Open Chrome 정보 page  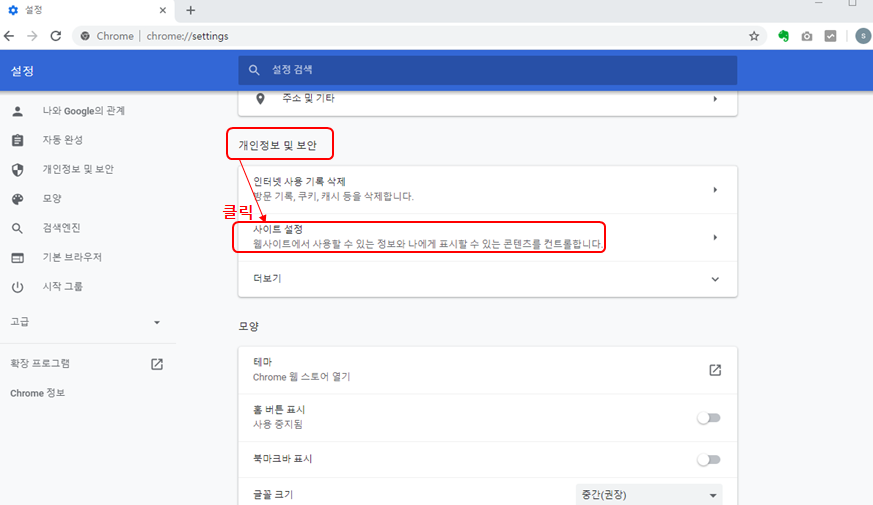tap(37, 393)
